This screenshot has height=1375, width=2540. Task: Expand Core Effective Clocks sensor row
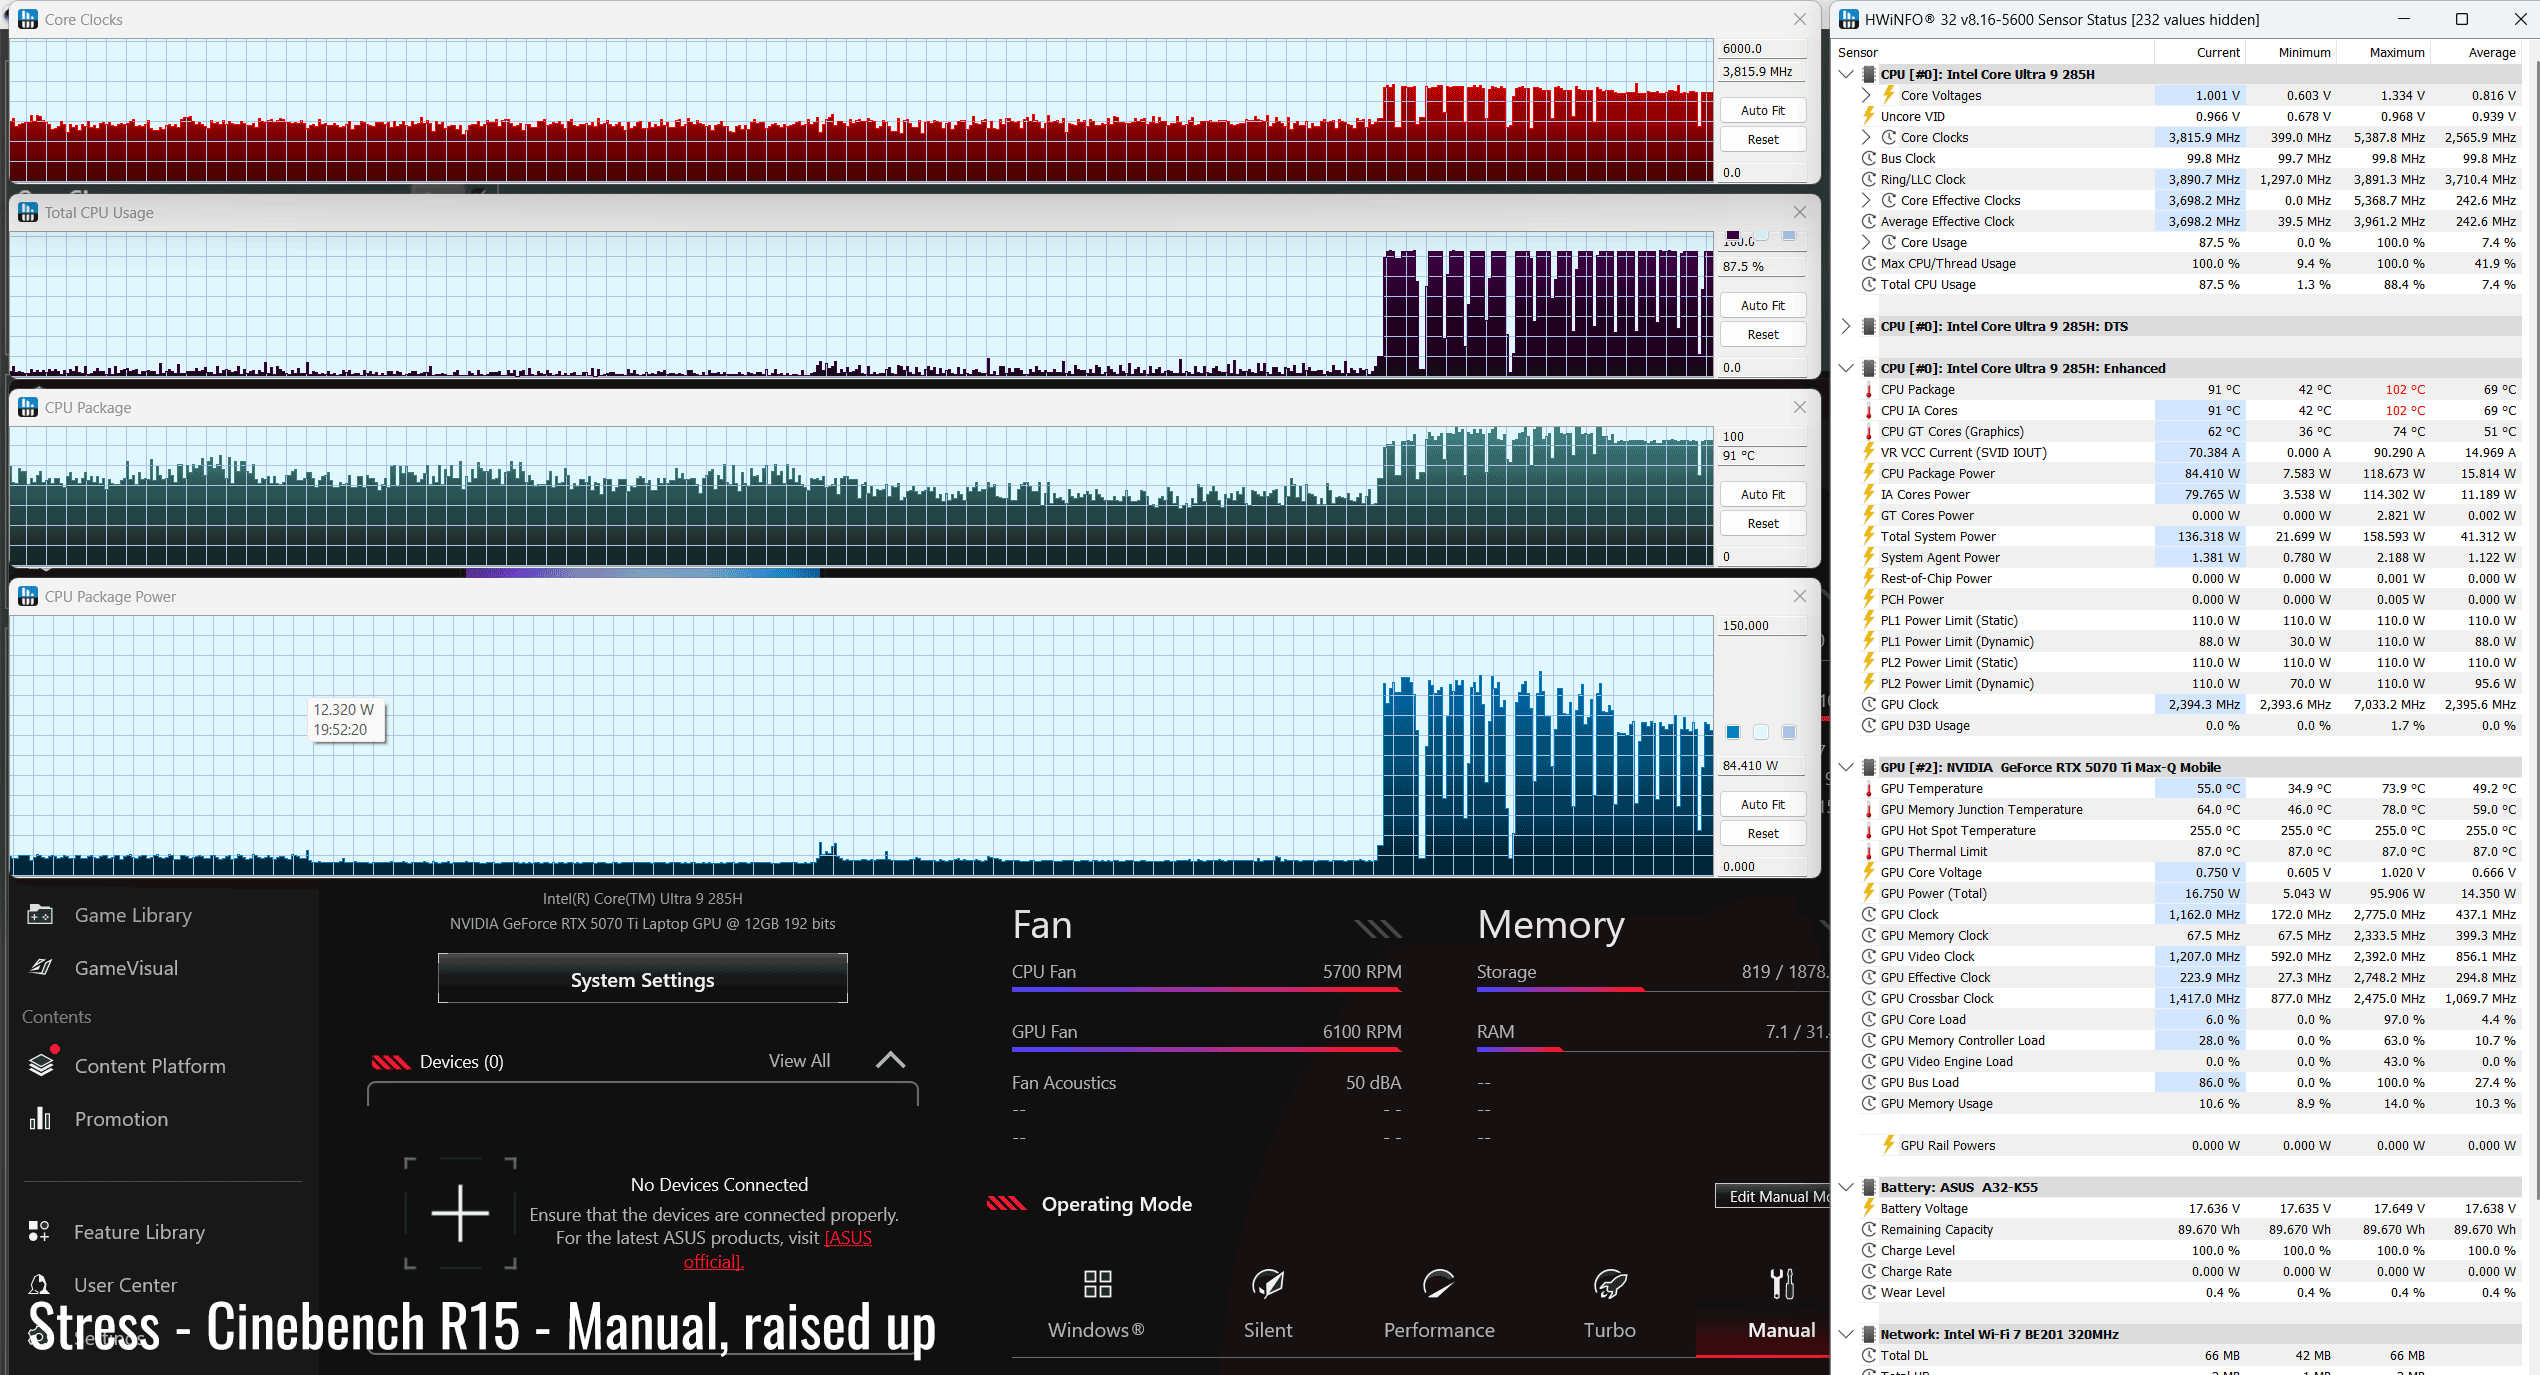coord(1866,200)
